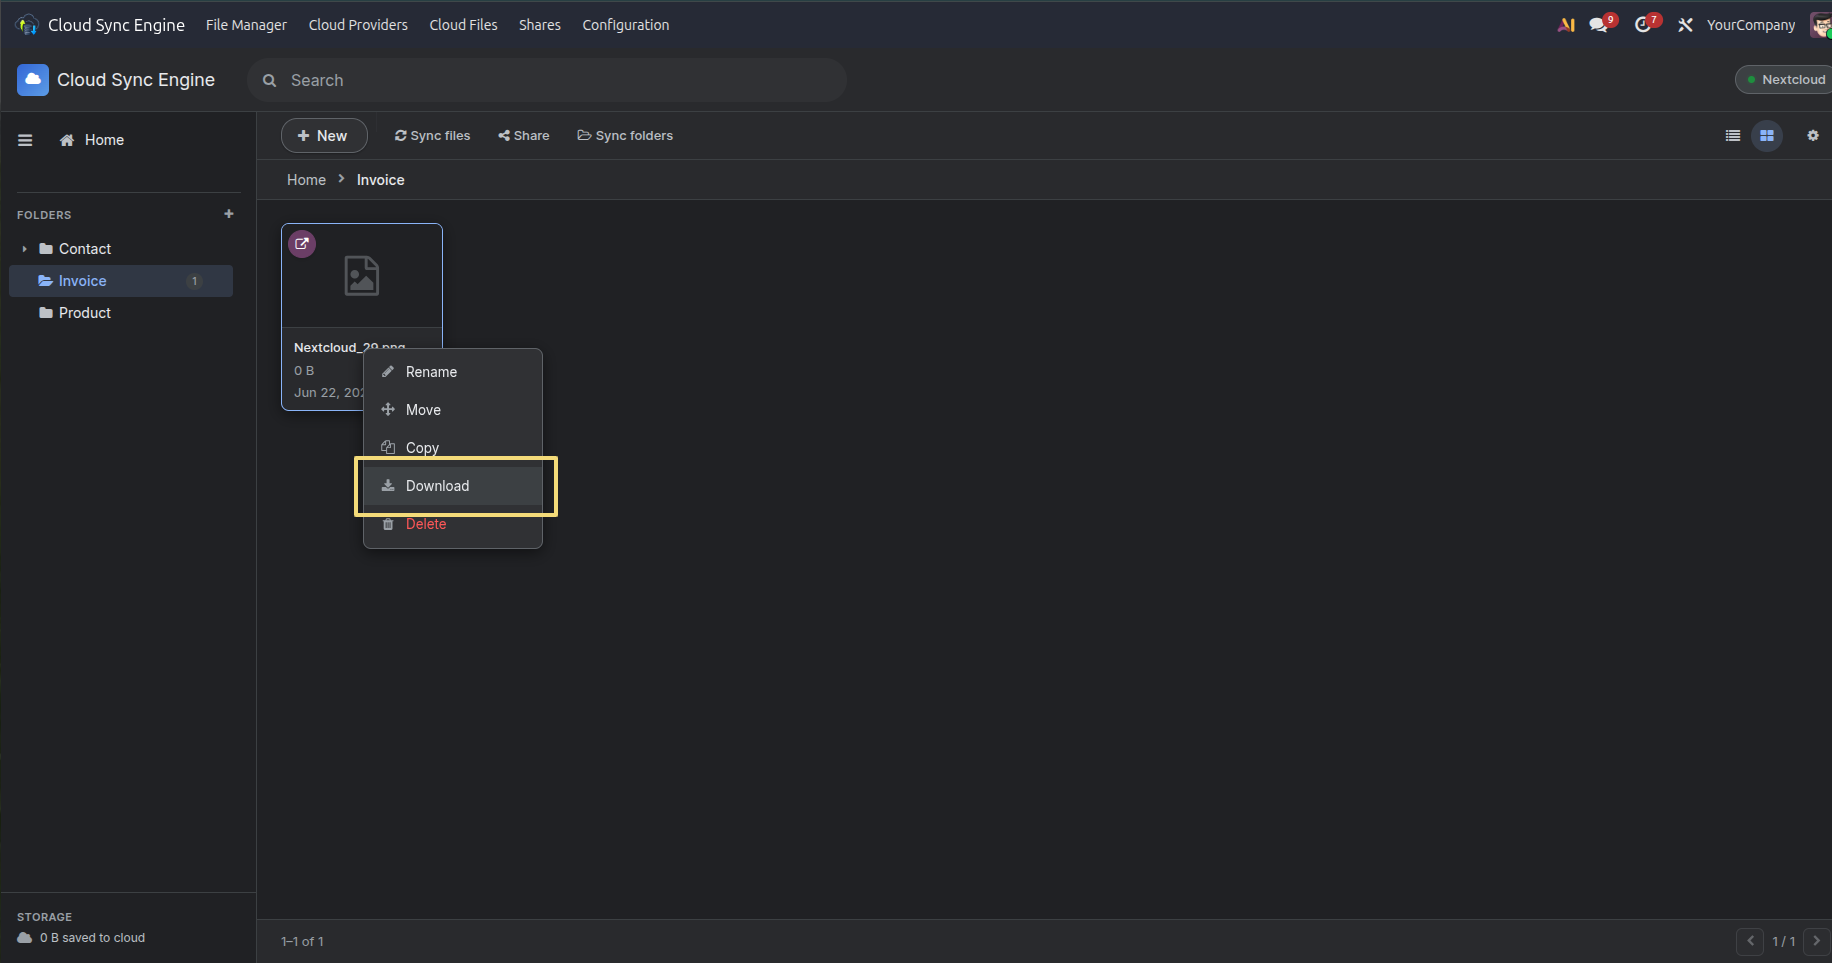Go to next page arrow
The image size is (1832, 963).
tap(1817, 941)
